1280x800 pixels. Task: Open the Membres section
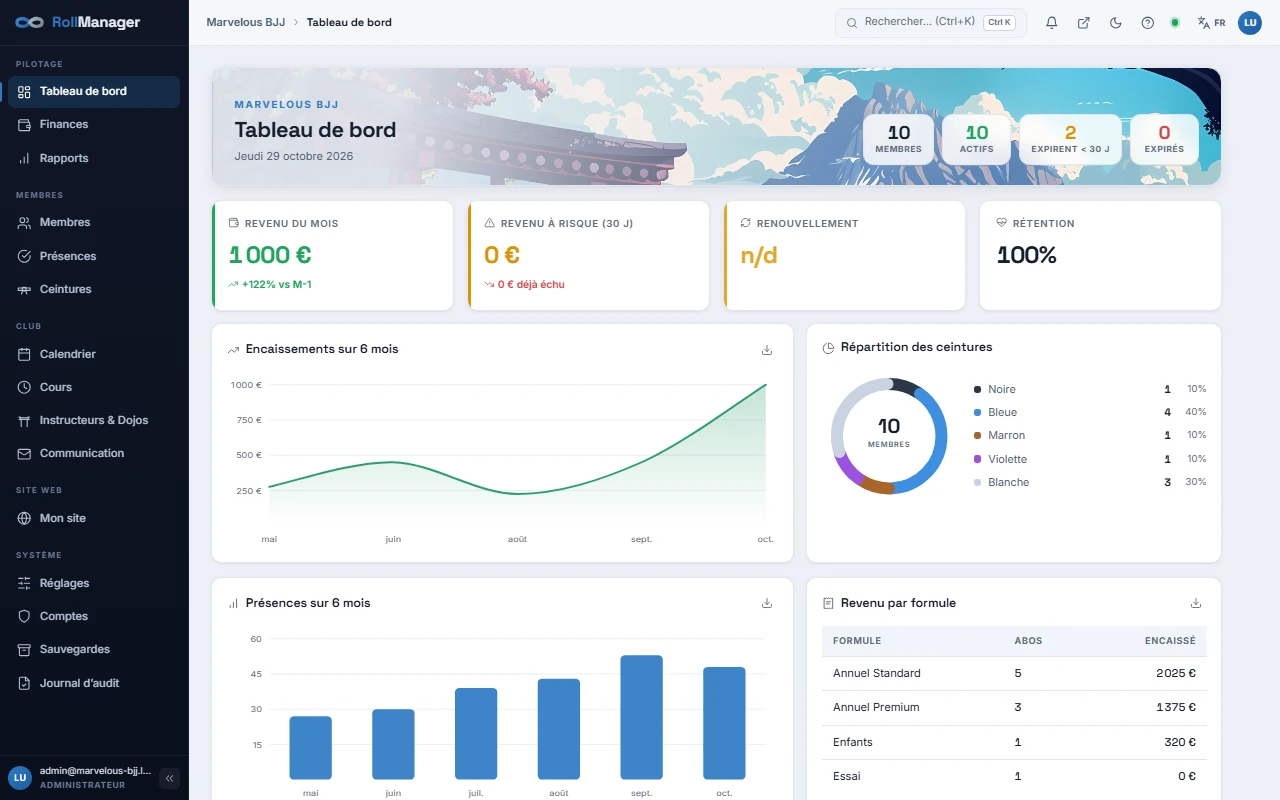94,223
